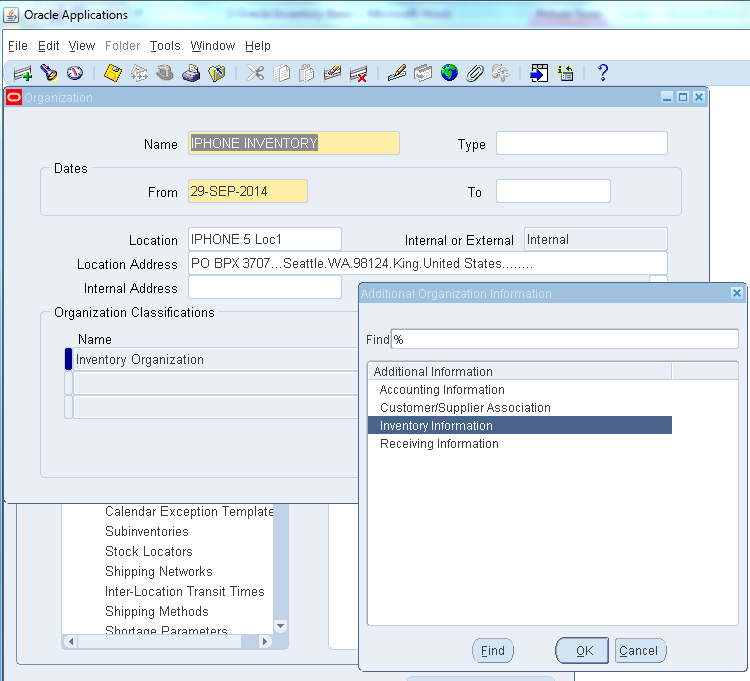Open Stock Locators in the navigator list

coord(149,551)
